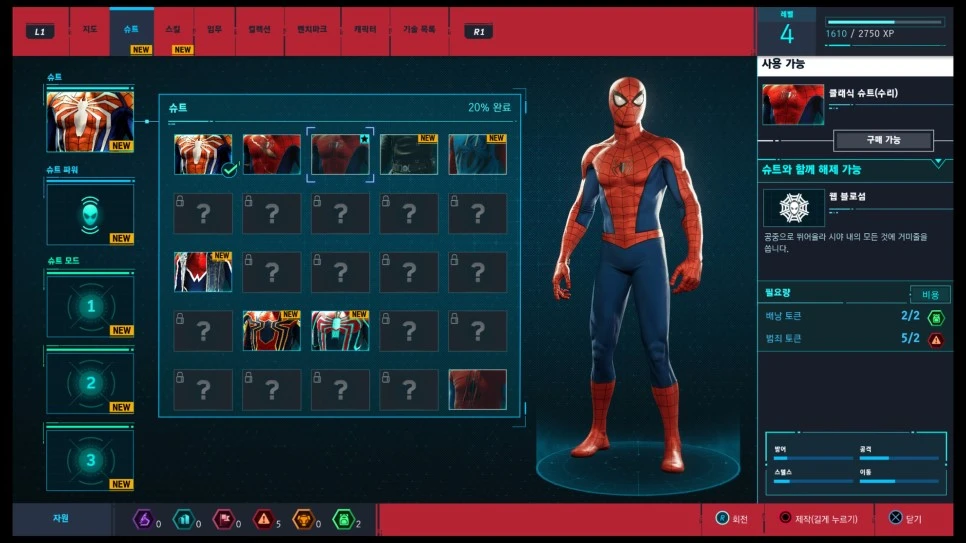This screenshot has height=543, width=966.
Task: Click the green backpack icon beside 2/2
Action: (936, 317)
